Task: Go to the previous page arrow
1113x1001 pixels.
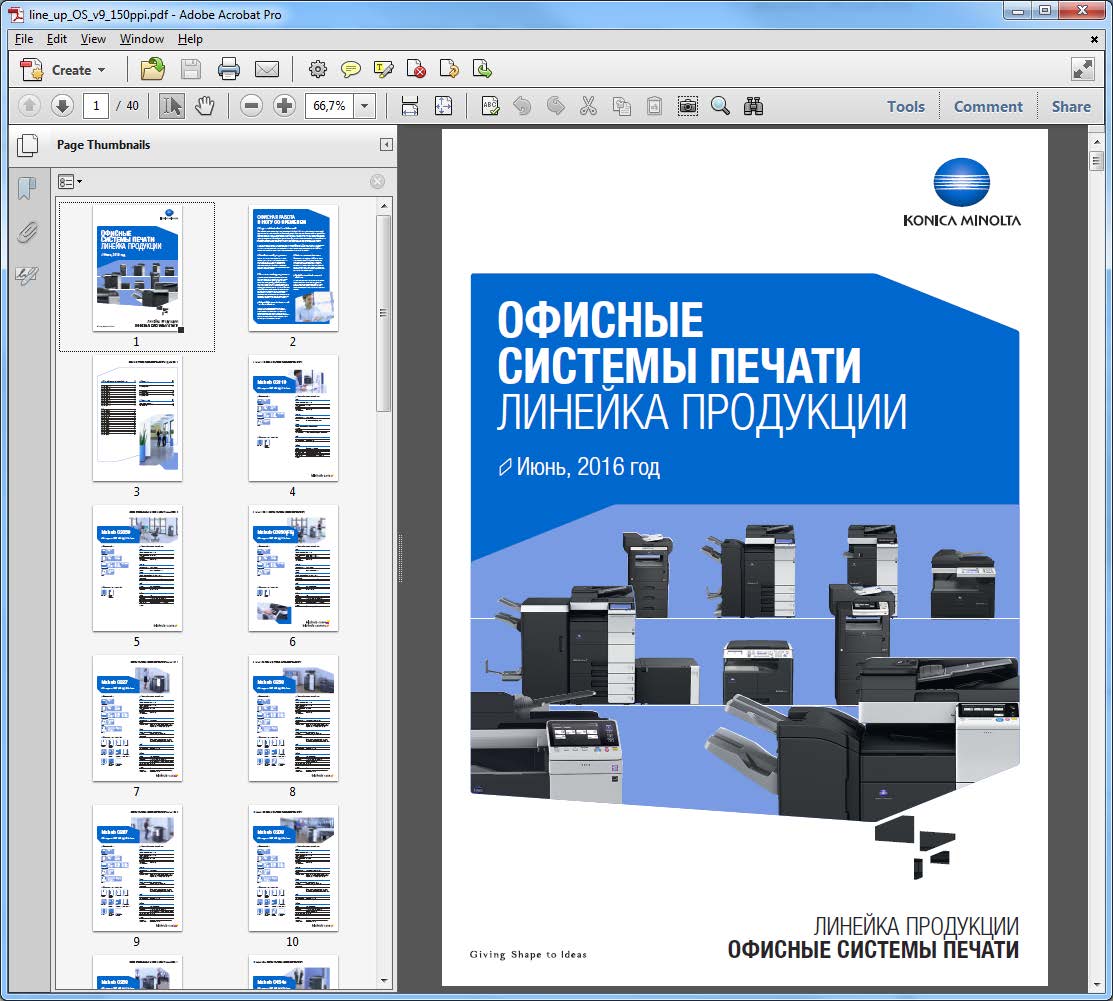Action: (29, 106)
